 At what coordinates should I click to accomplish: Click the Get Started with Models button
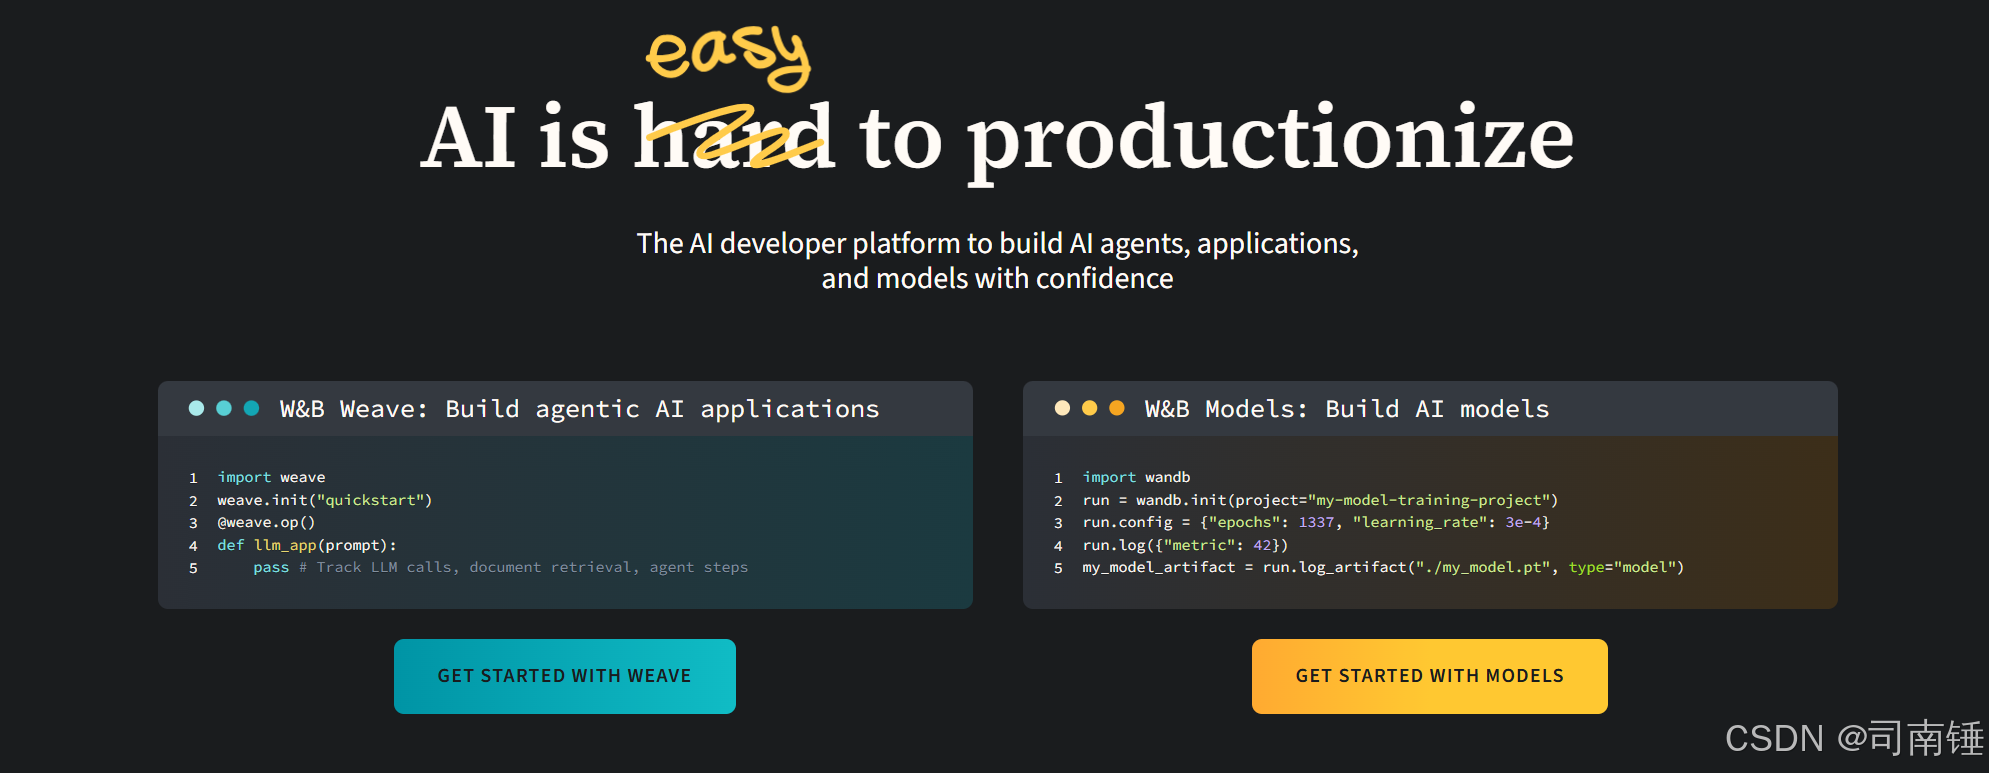(1429, 676)
